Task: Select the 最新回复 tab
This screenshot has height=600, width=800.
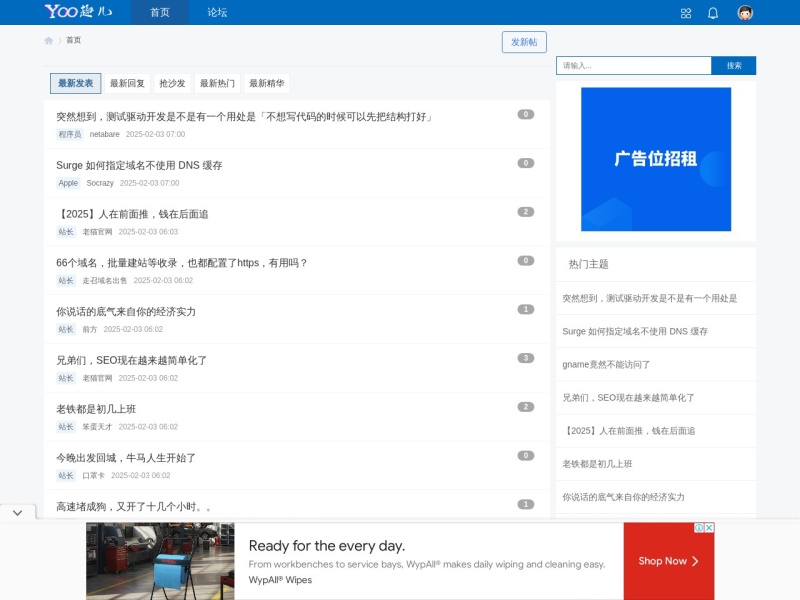Action: pos(127,83)
